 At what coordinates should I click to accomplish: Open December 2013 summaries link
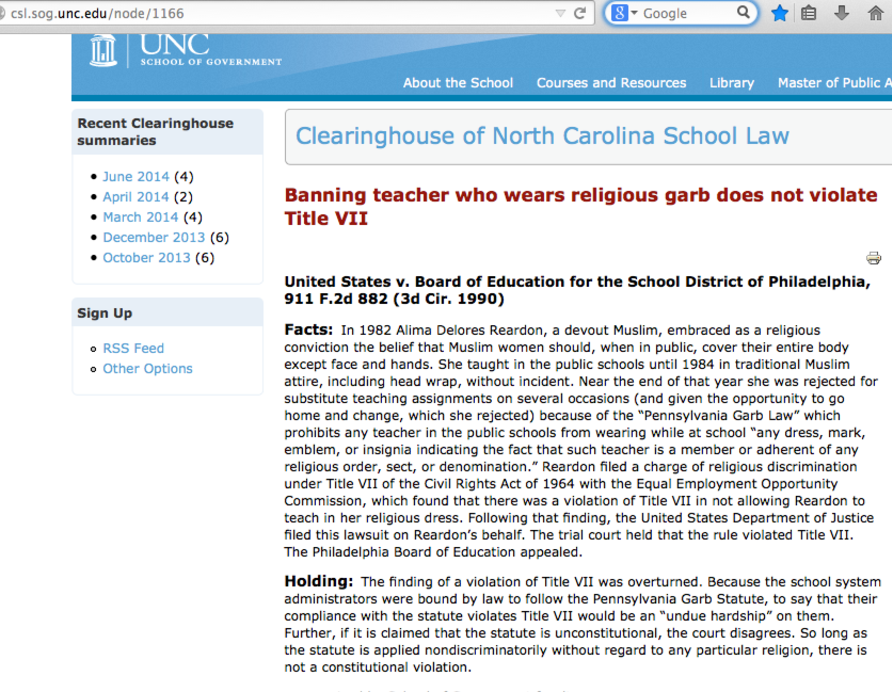pyautogui.click(x=154, y=237)
